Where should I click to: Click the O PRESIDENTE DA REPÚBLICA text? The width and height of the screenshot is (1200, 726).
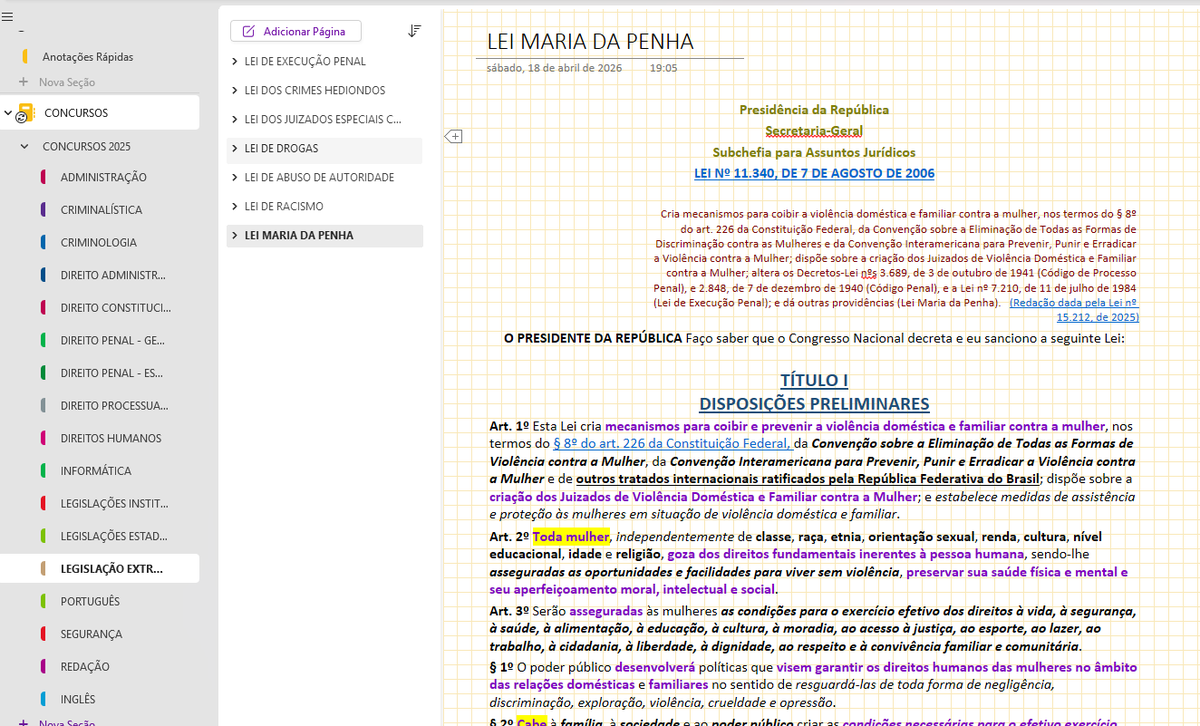pos(593,338)
